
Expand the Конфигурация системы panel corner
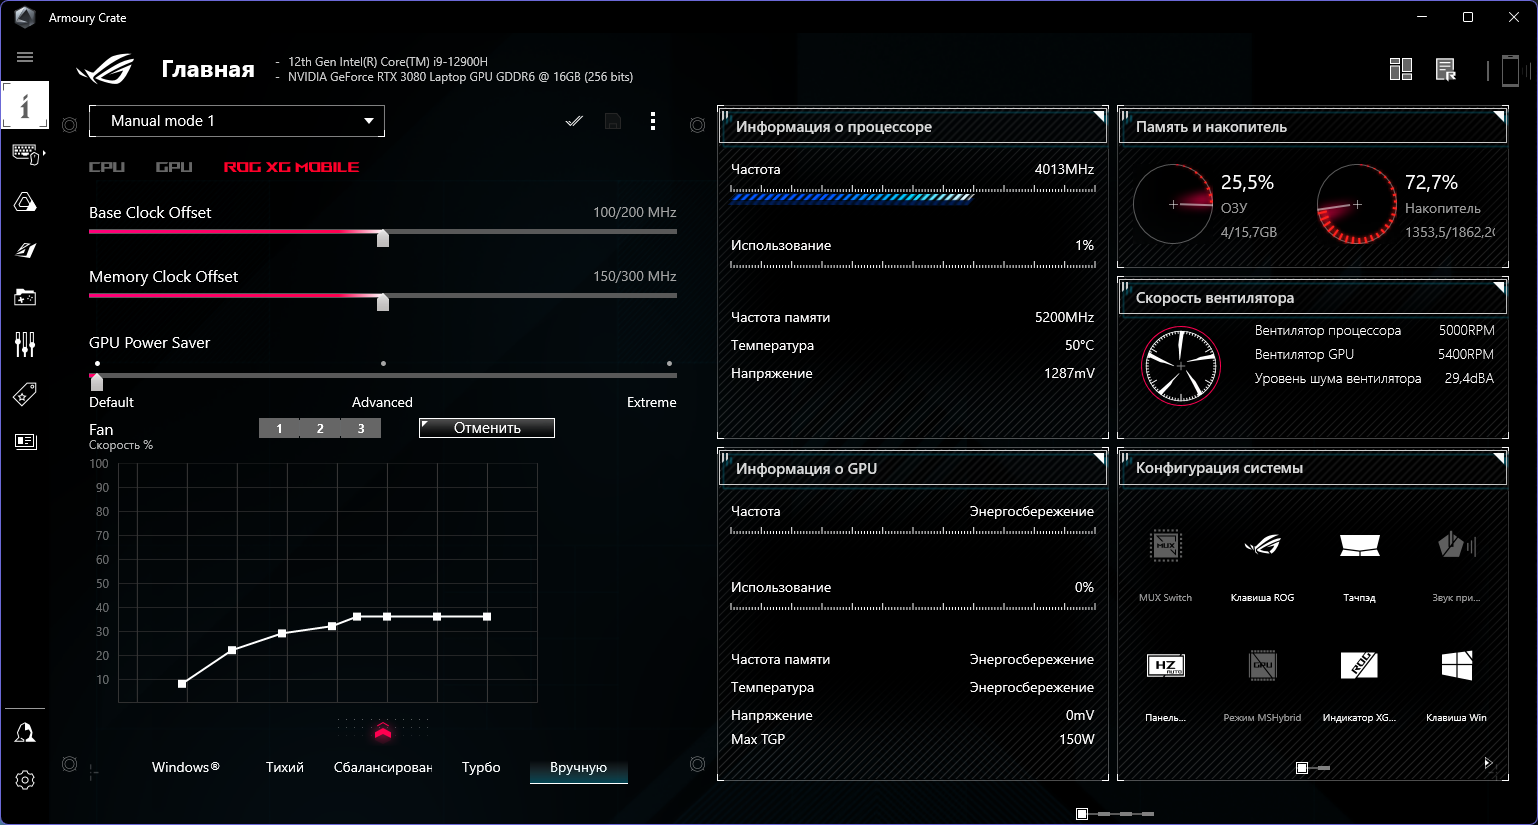pos(1498,458)
